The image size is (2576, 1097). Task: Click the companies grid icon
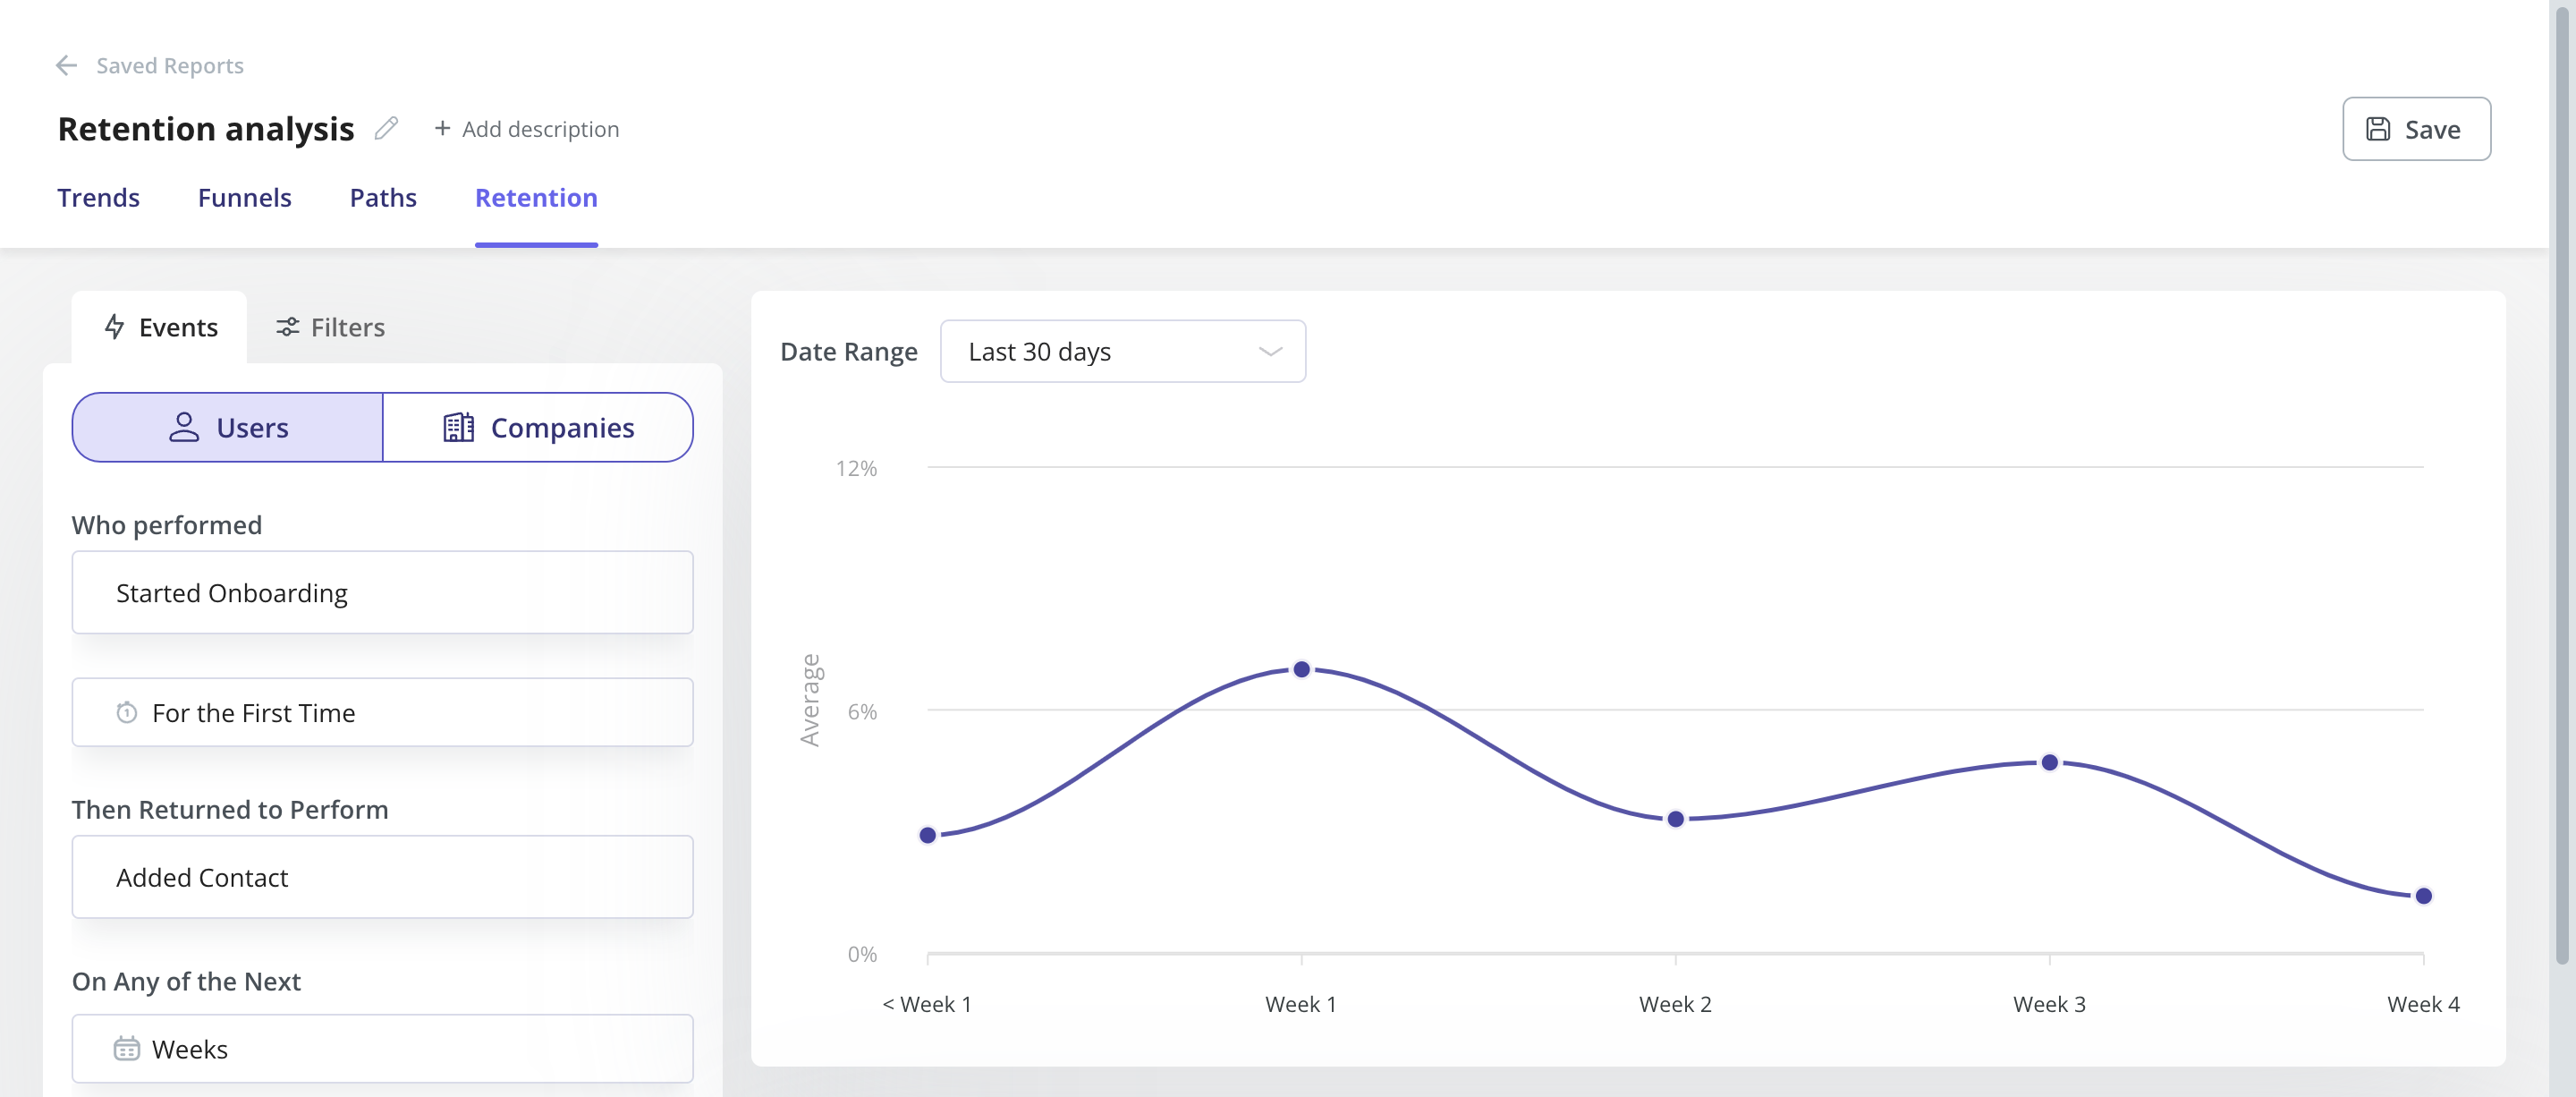[457, 426]
